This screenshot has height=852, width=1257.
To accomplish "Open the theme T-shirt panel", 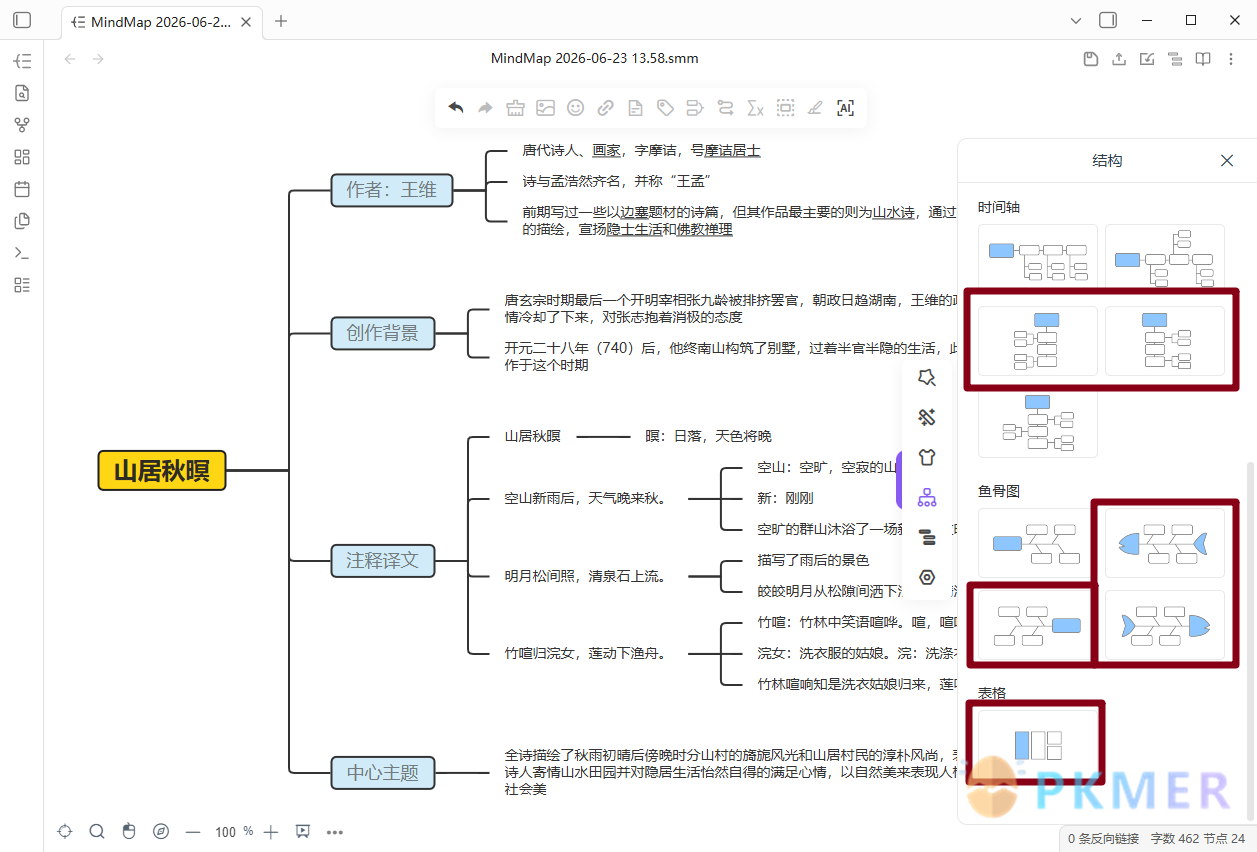I will pyautogui.click(x=927, y=457).
